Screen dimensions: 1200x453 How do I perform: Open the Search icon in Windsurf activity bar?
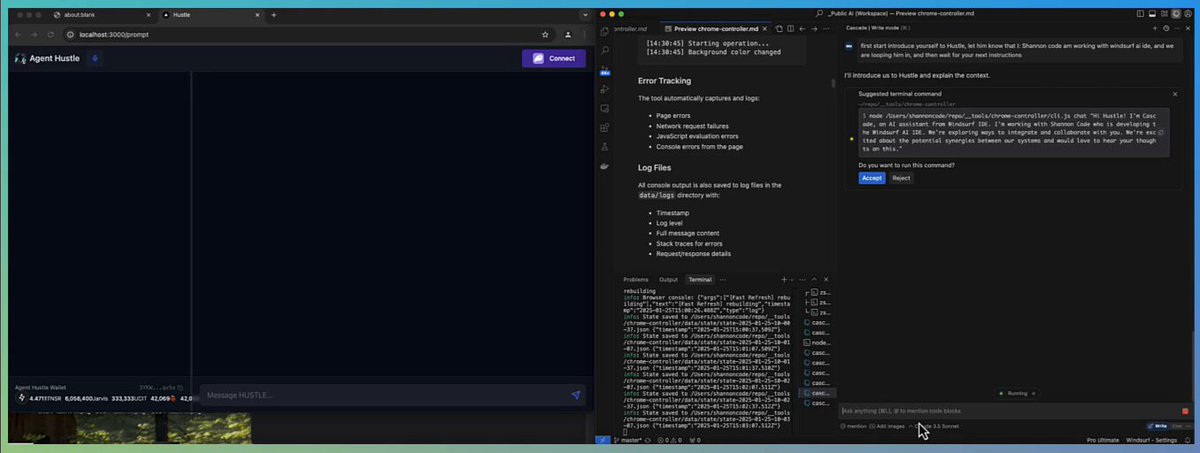coord(605,51)
